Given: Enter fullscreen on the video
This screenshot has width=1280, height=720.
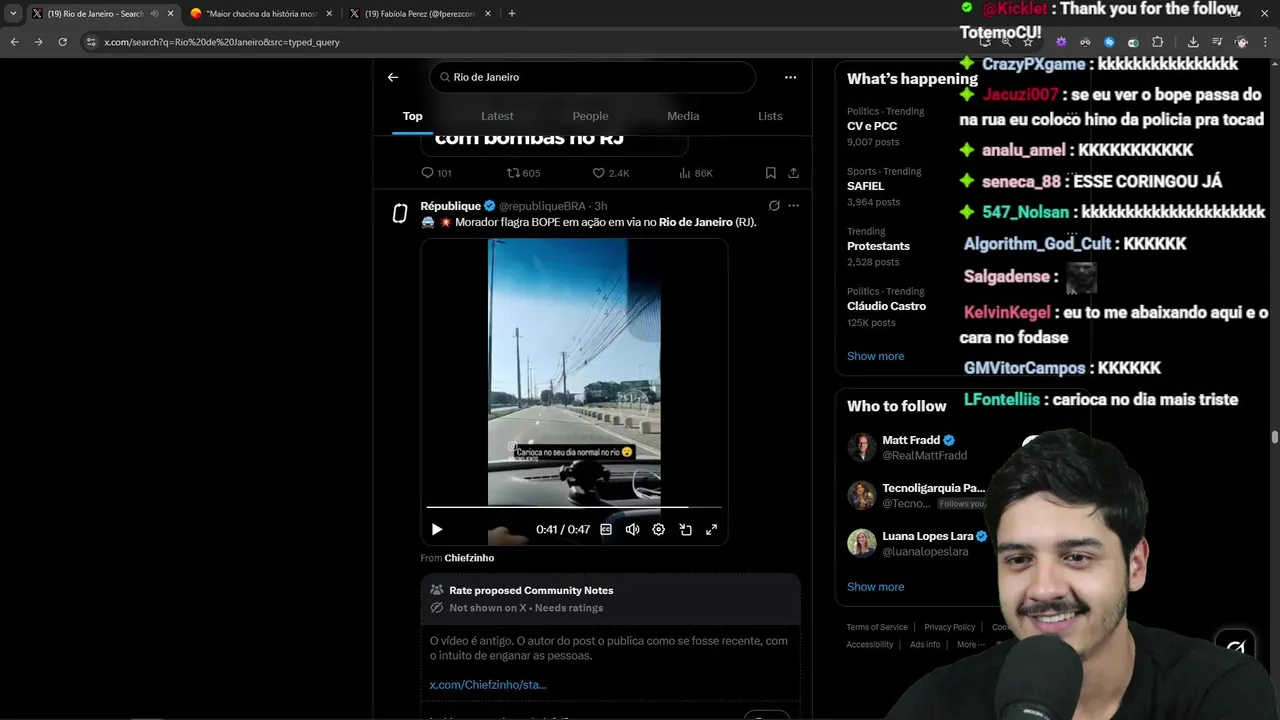Looking at the screenshot, I should (711, 529).
